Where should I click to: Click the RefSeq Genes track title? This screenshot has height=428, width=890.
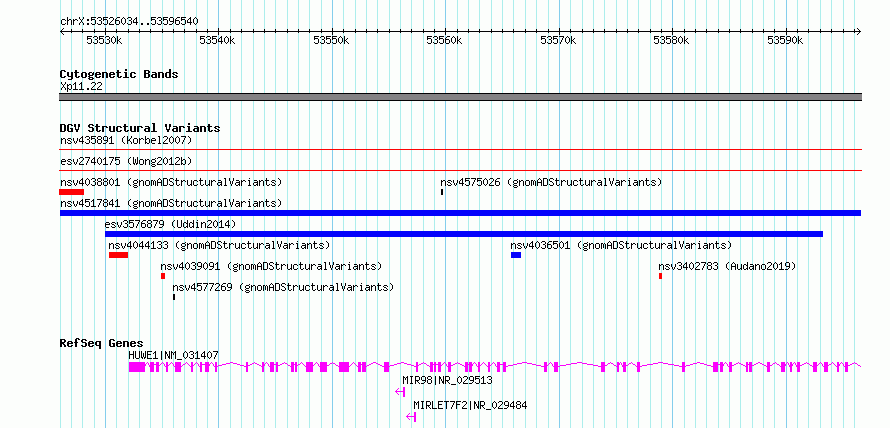(x=102, y=343)
